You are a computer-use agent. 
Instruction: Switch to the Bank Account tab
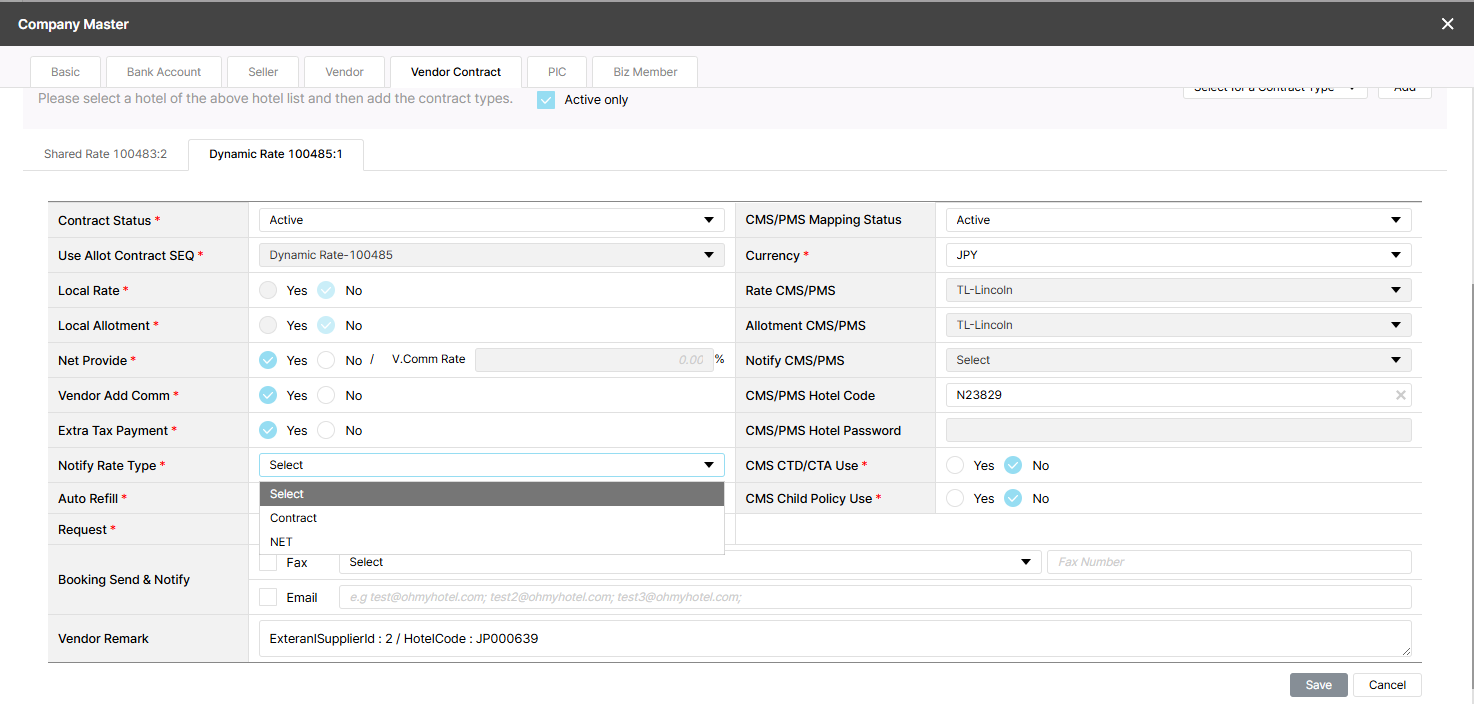(164, 72)
